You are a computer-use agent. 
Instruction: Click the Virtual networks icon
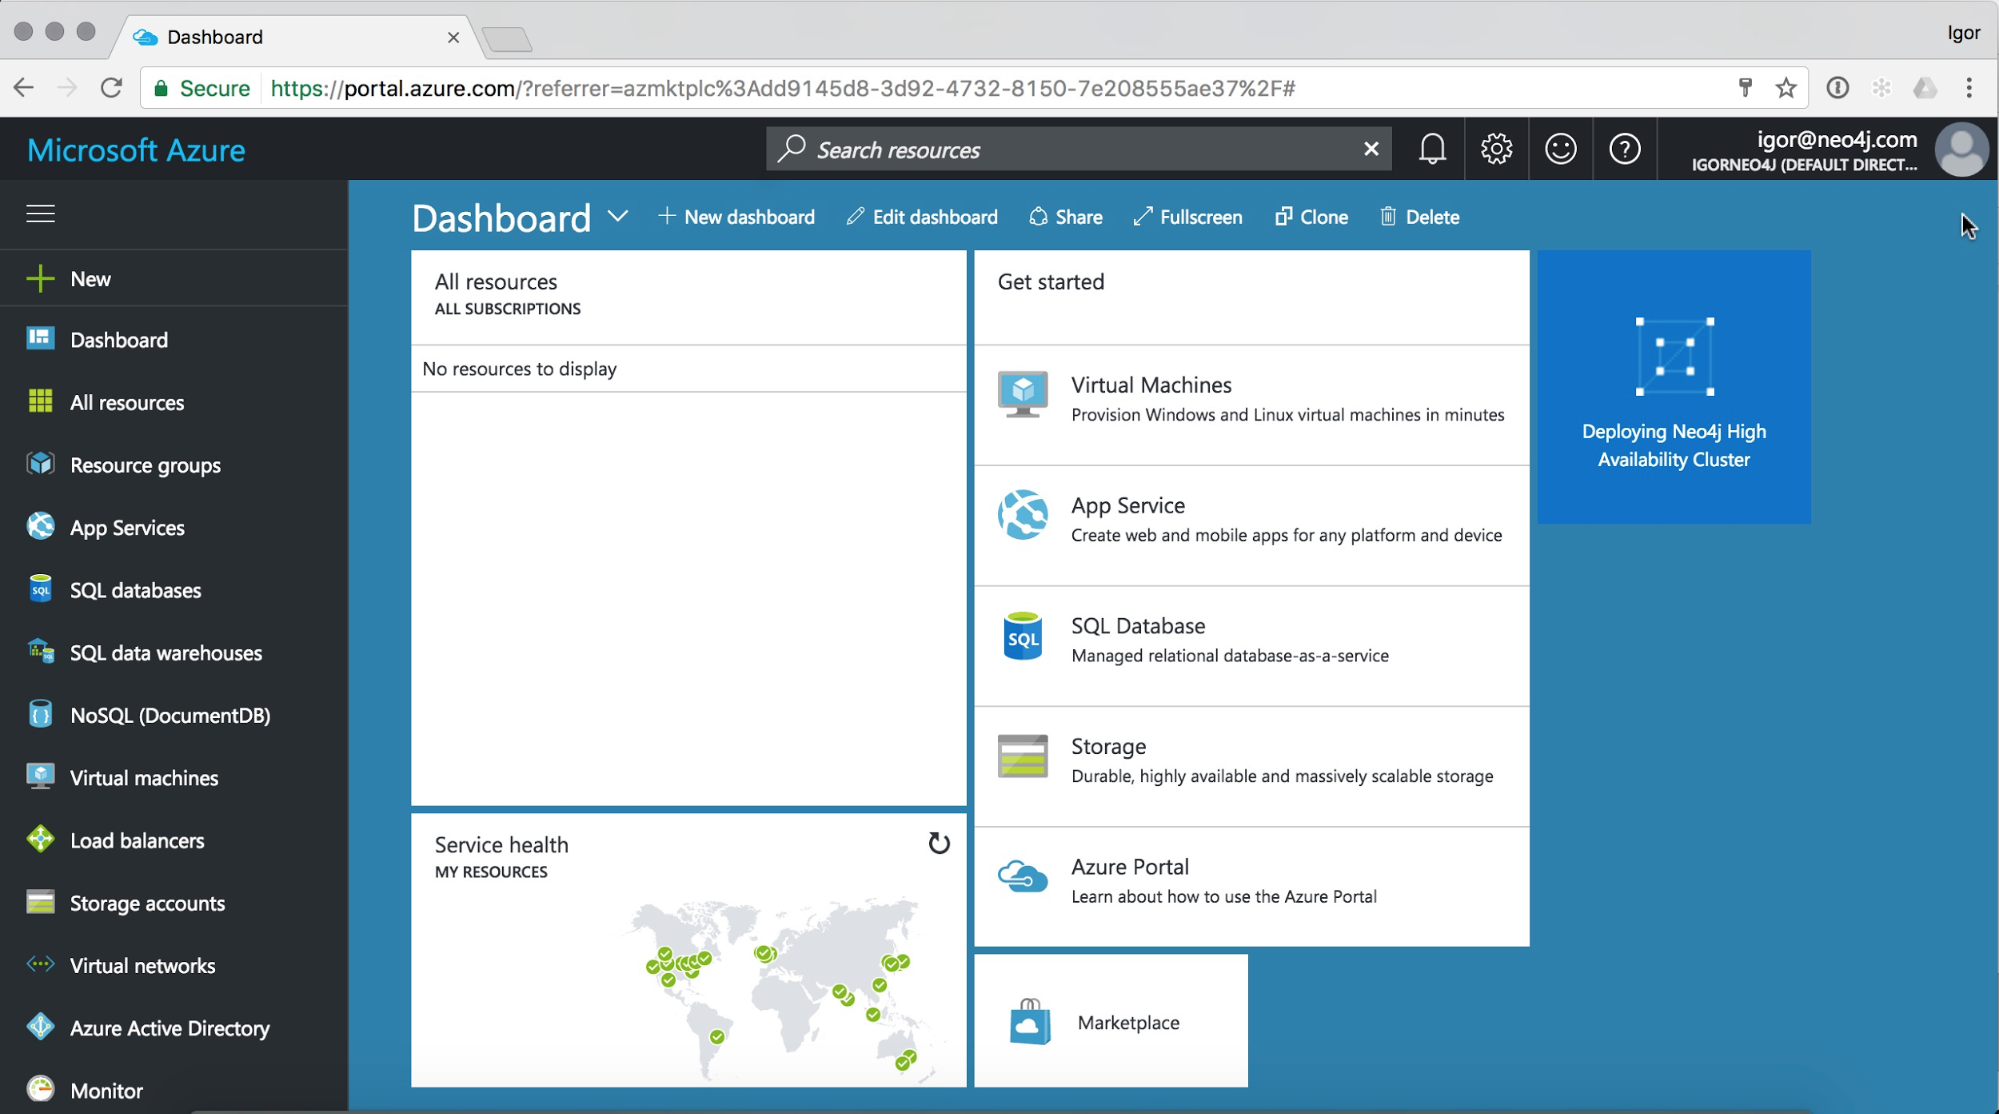[x=40, y=965]
